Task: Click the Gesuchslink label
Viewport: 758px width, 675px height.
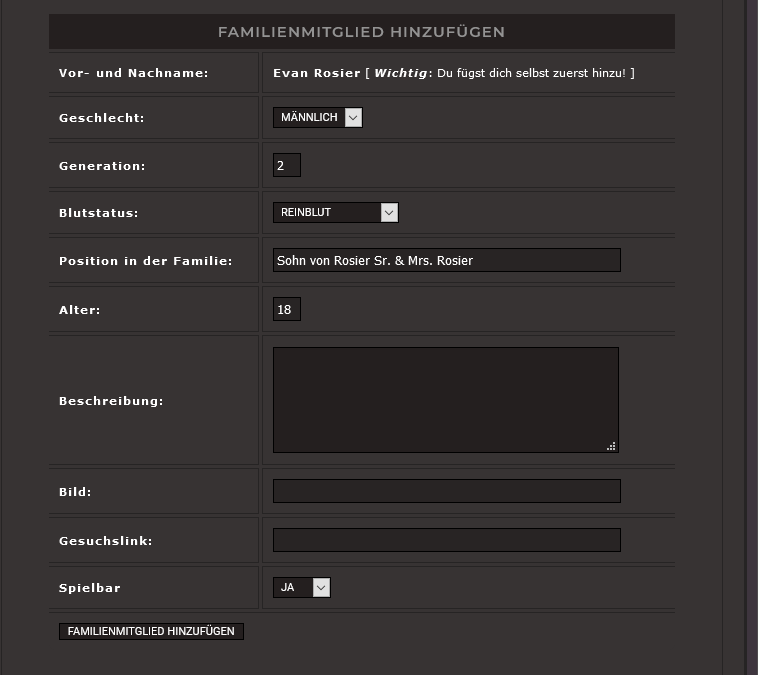Action: click(105, 541)
